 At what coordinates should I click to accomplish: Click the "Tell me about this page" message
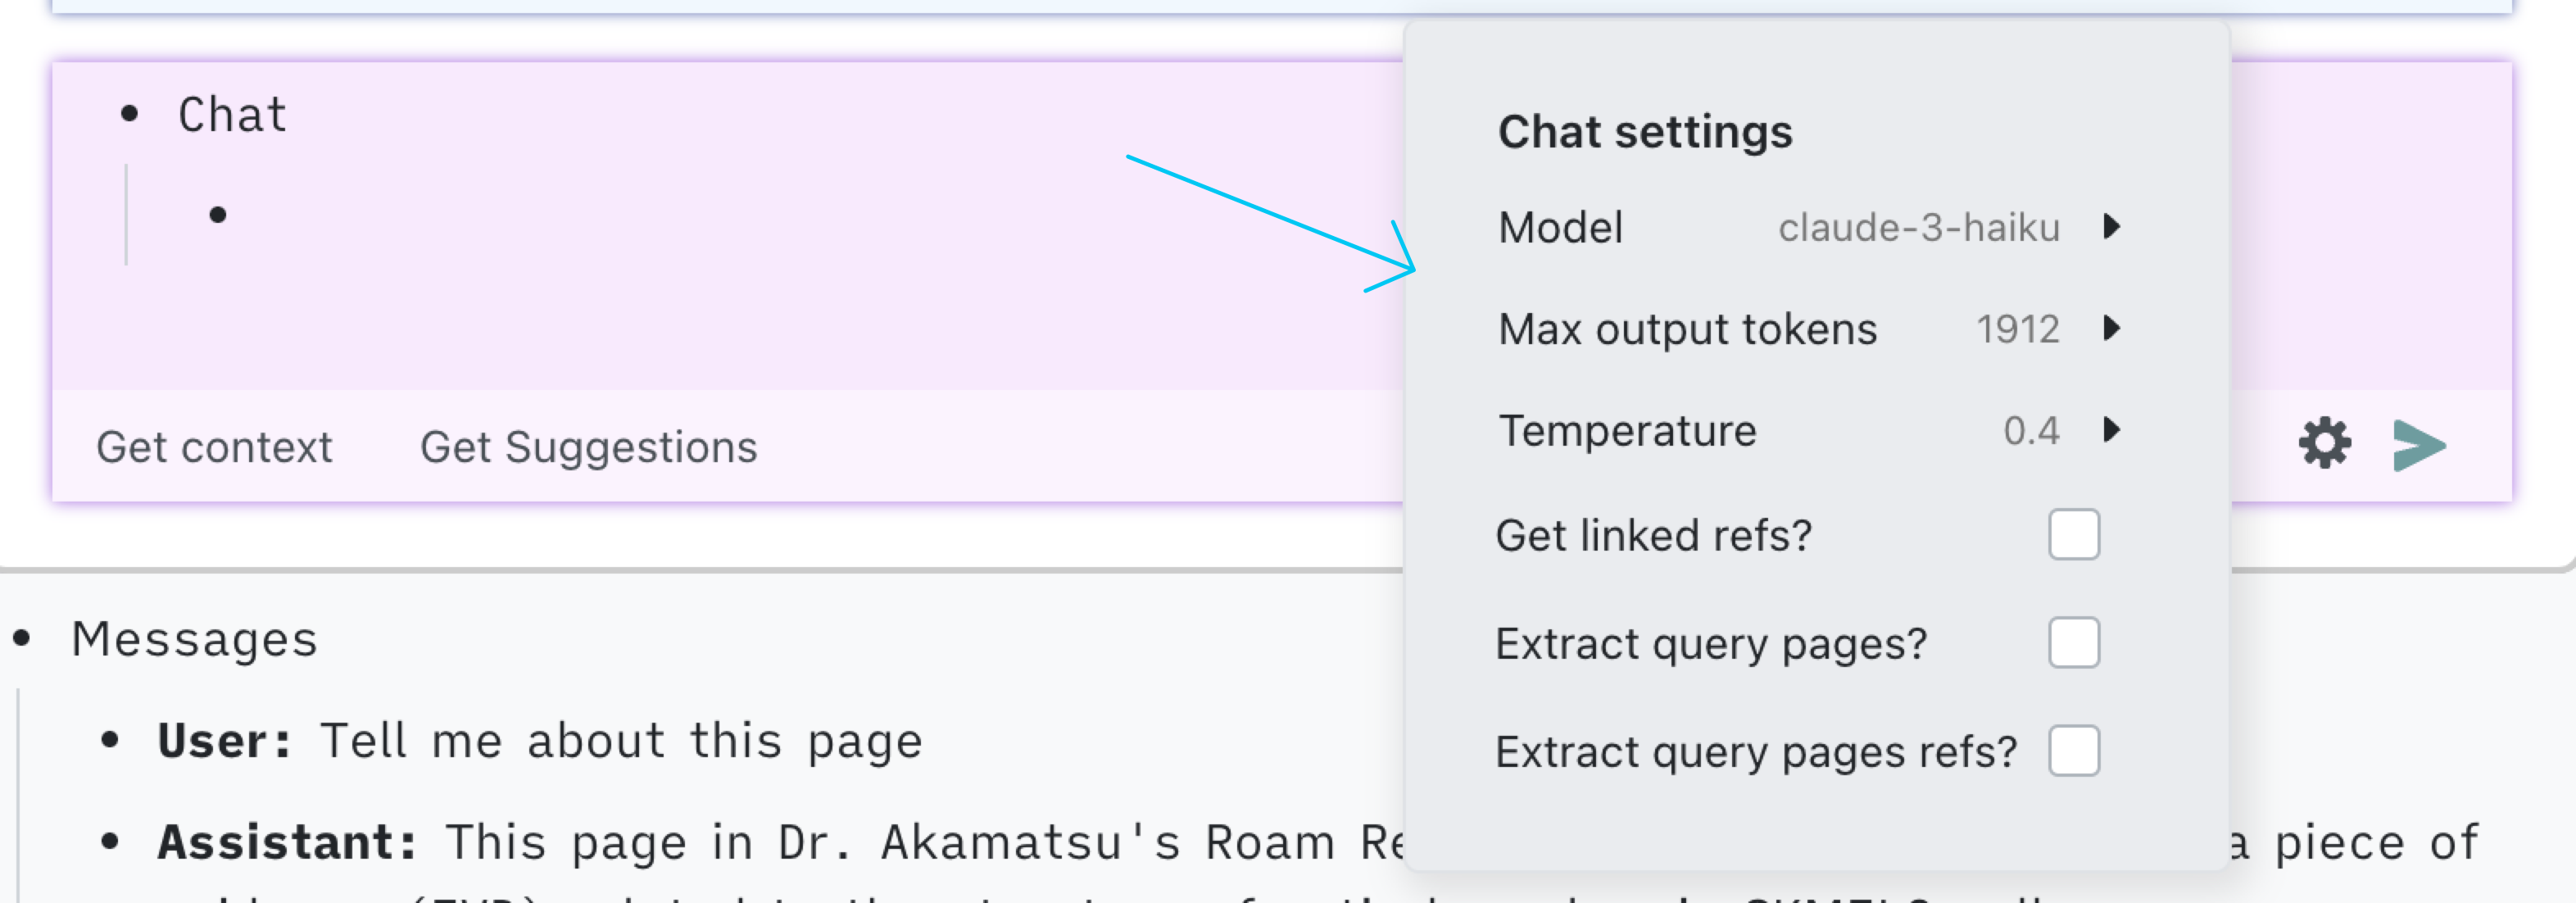click(620, 741)
